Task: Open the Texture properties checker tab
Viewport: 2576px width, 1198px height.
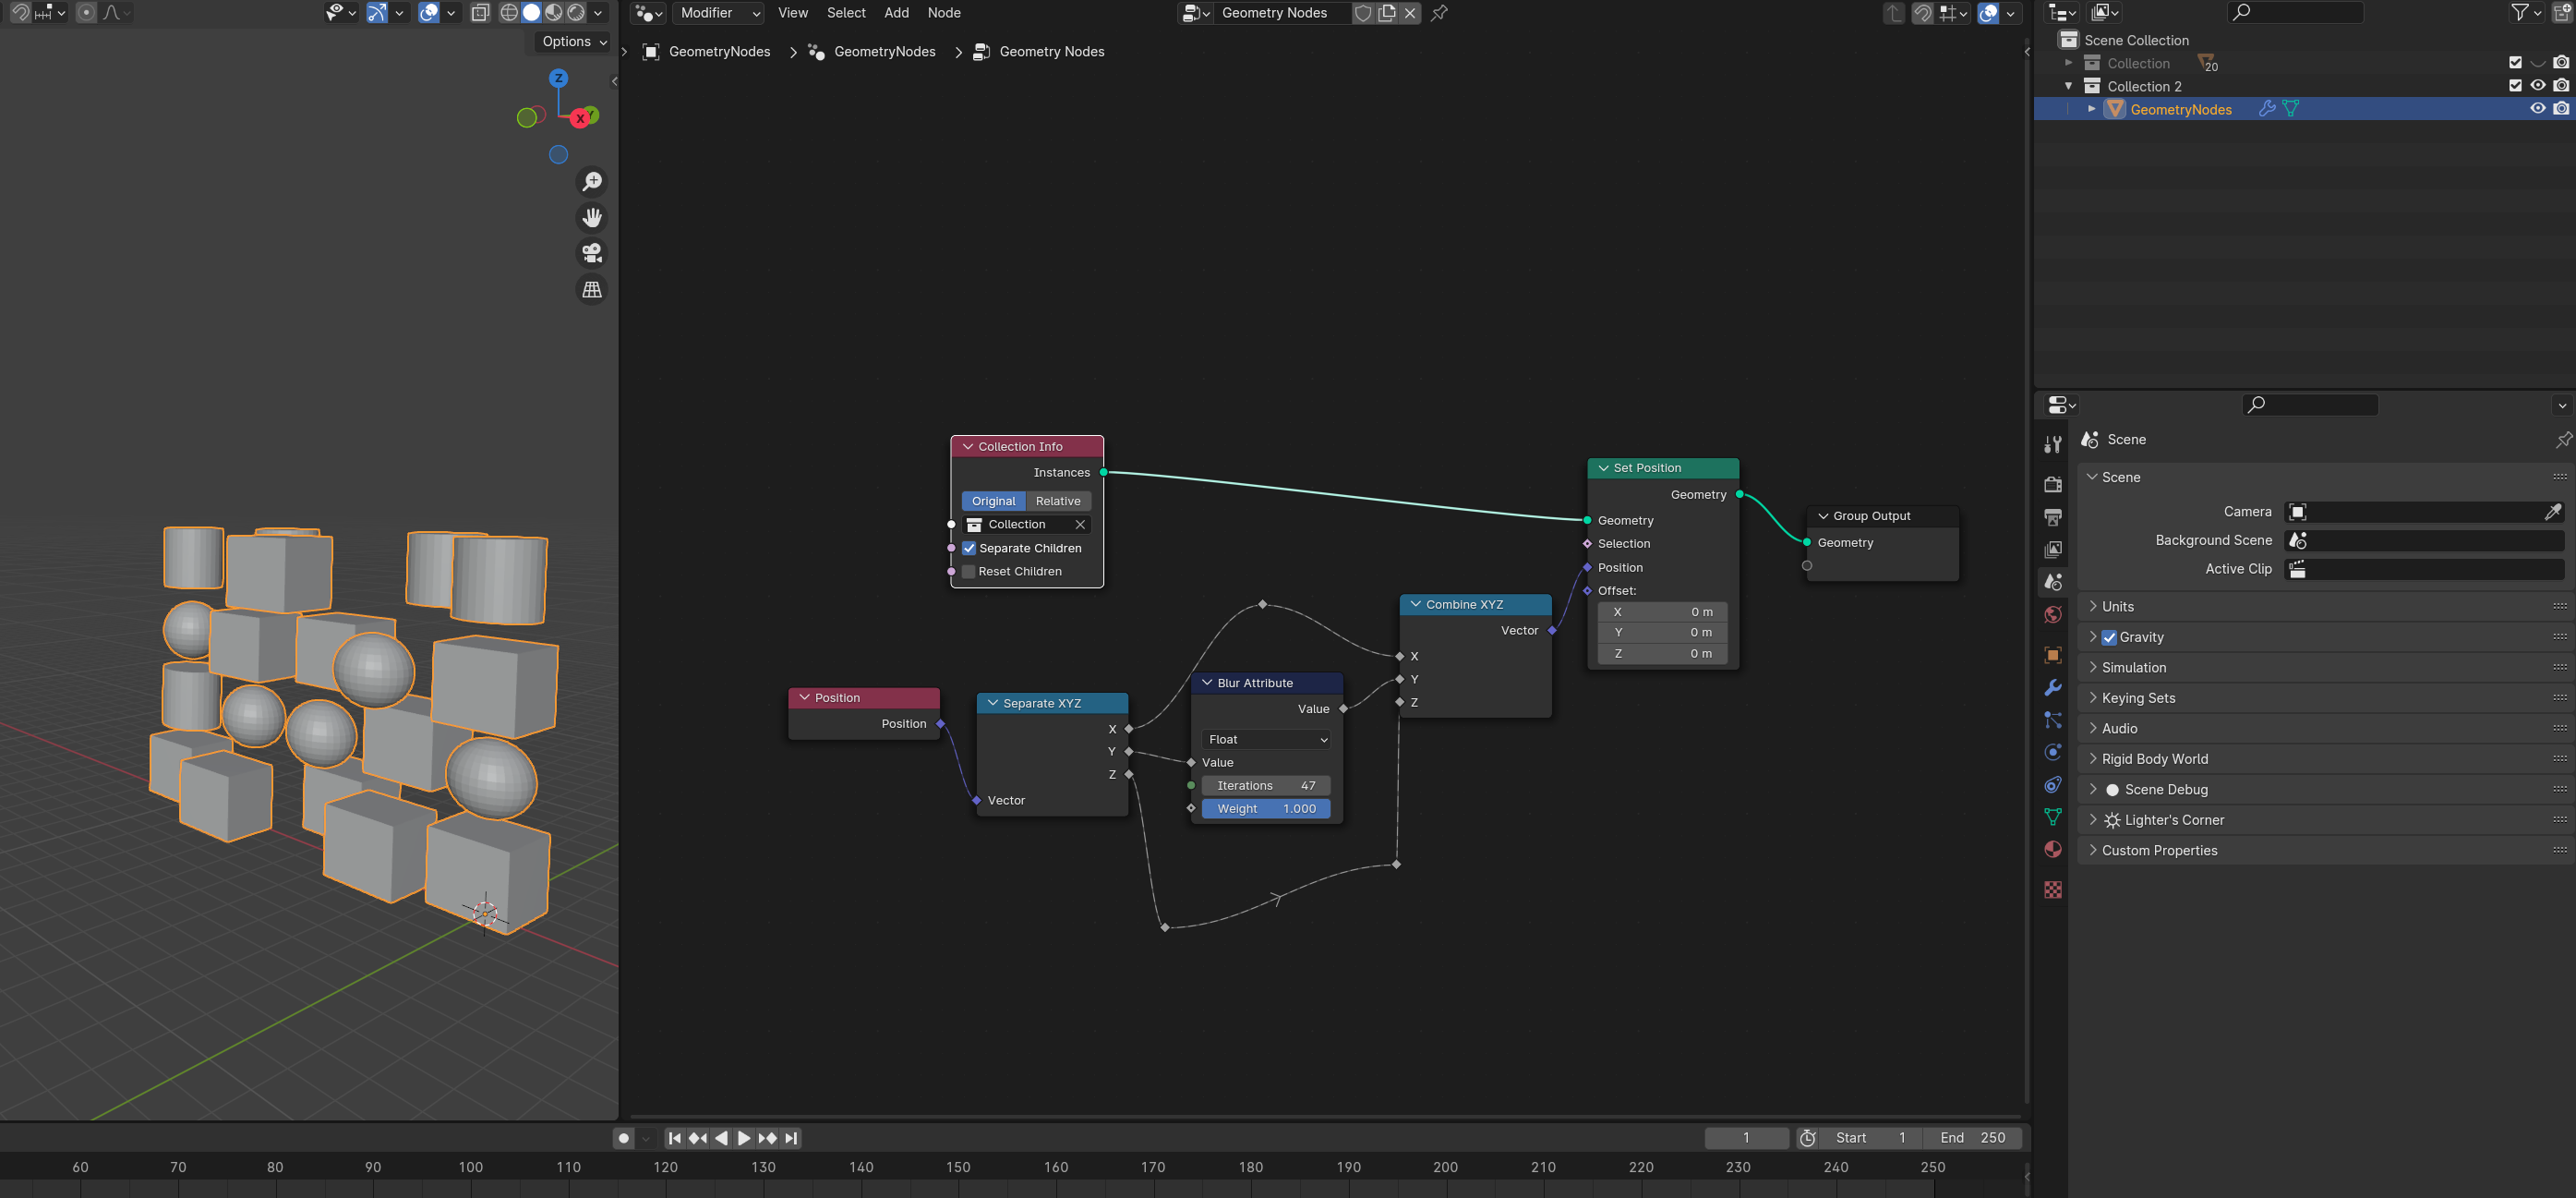Action: point(2053,890)
